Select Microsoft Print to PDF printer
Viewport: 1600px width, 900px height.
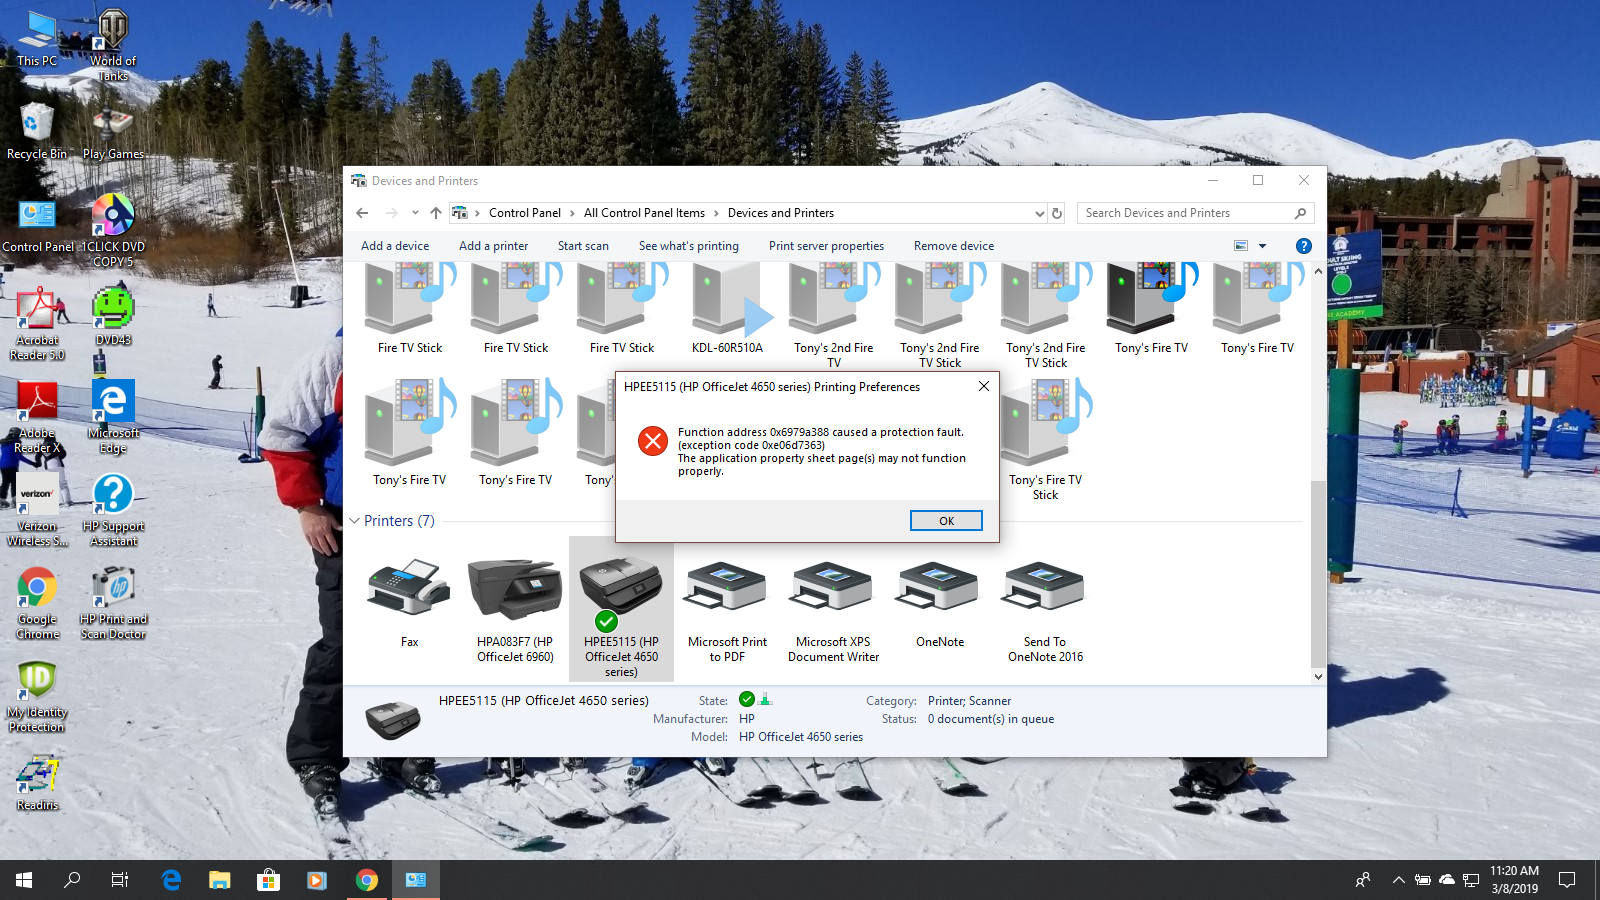pos(727,608)
